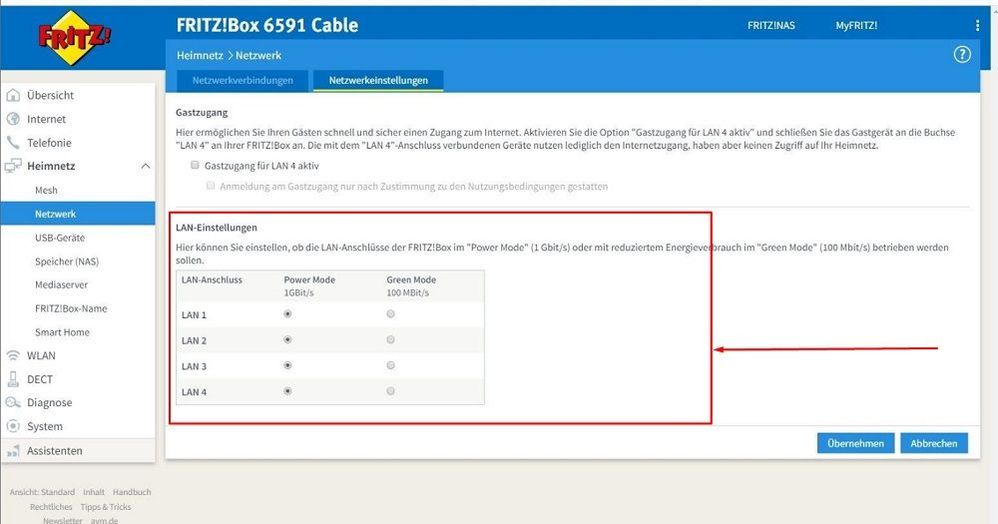Click the FRITZ!Box 6591 Cable title
This screenshot has height=524, width=998.
[x=267, y=25]
